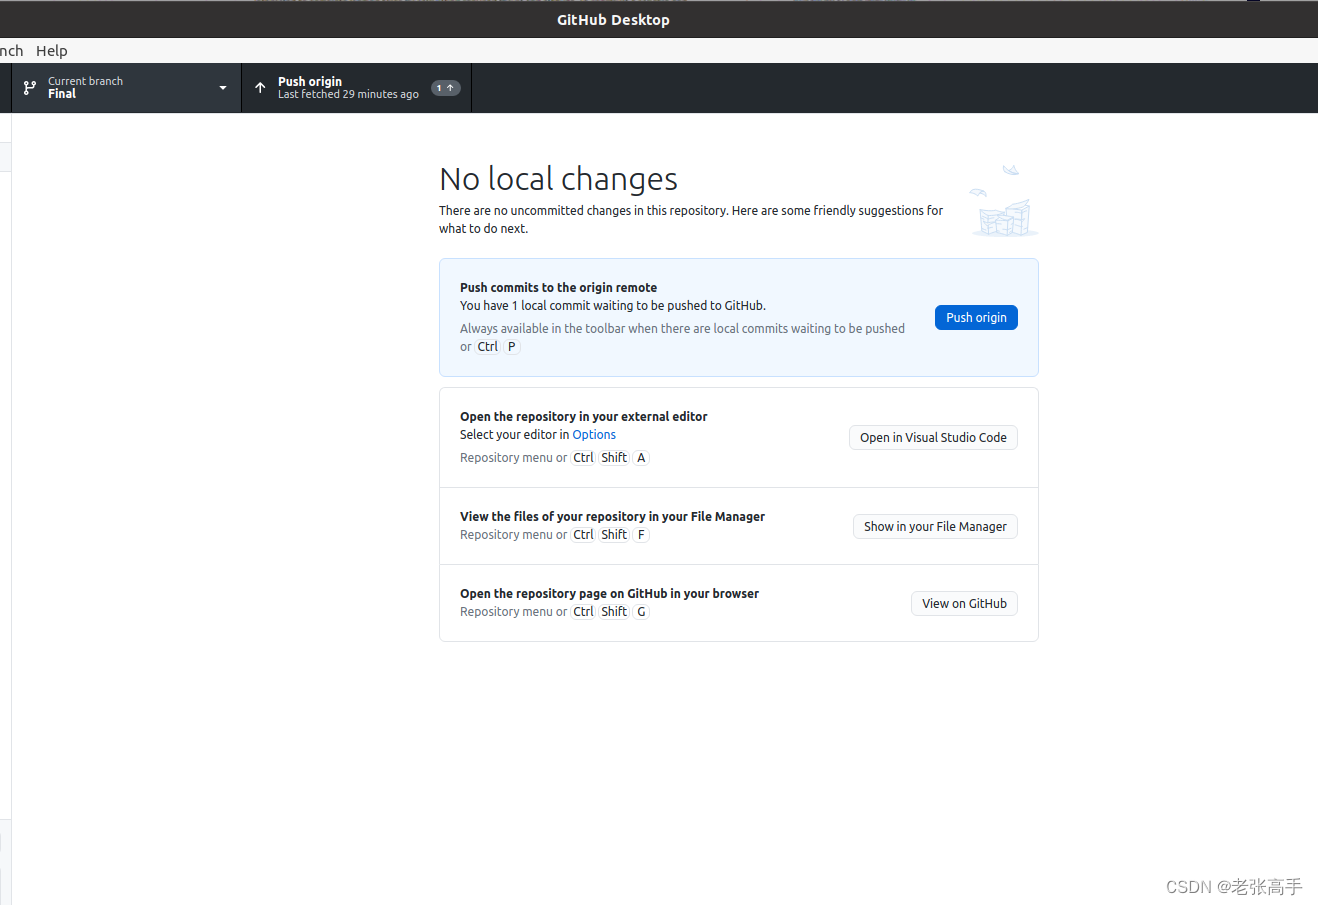
Task: Click 'Push commits to the origin remote' title
Action: point(558,288)
